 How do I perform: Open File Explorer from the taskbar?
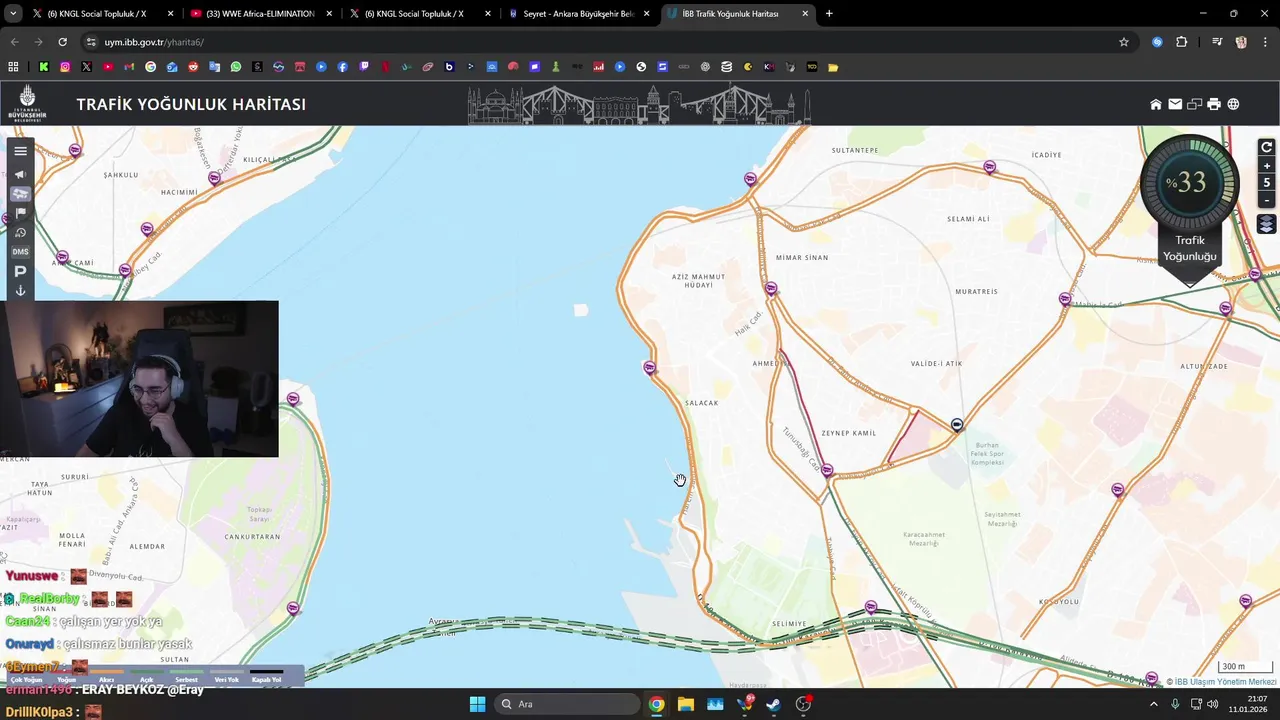pos(686,704)
